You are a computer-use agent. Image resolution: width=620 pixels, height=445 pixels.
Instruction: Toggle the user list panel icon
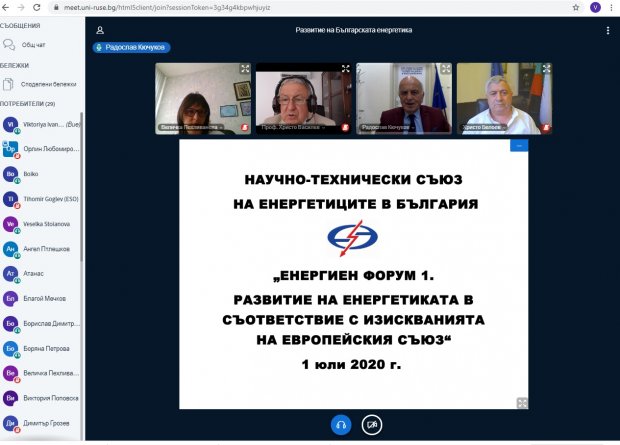[x=100, y=30]
